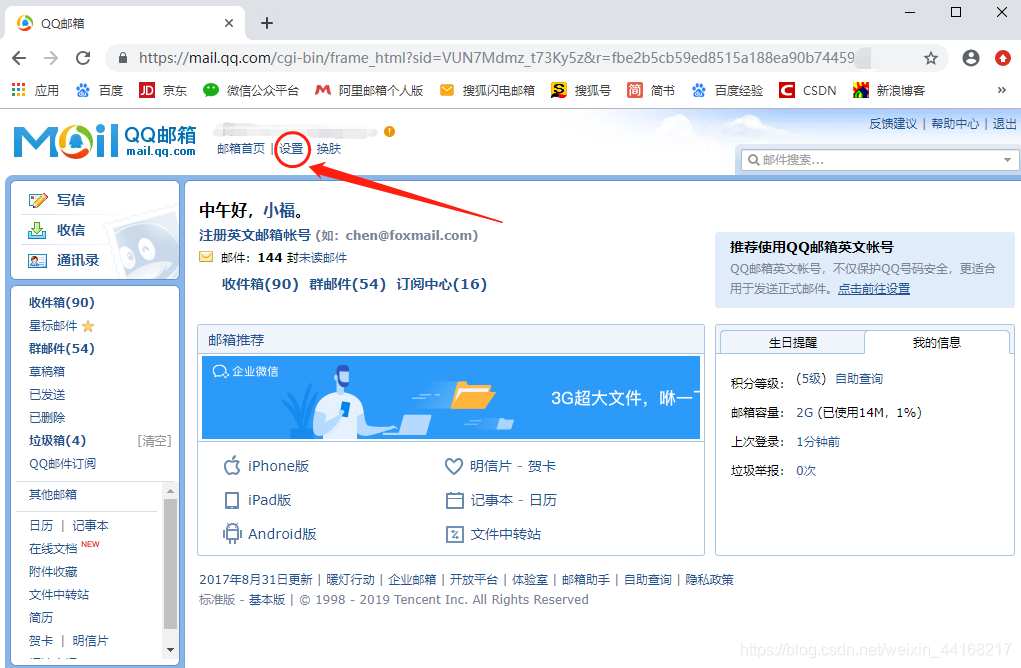Click the 邮件搜索 search field

873,160
